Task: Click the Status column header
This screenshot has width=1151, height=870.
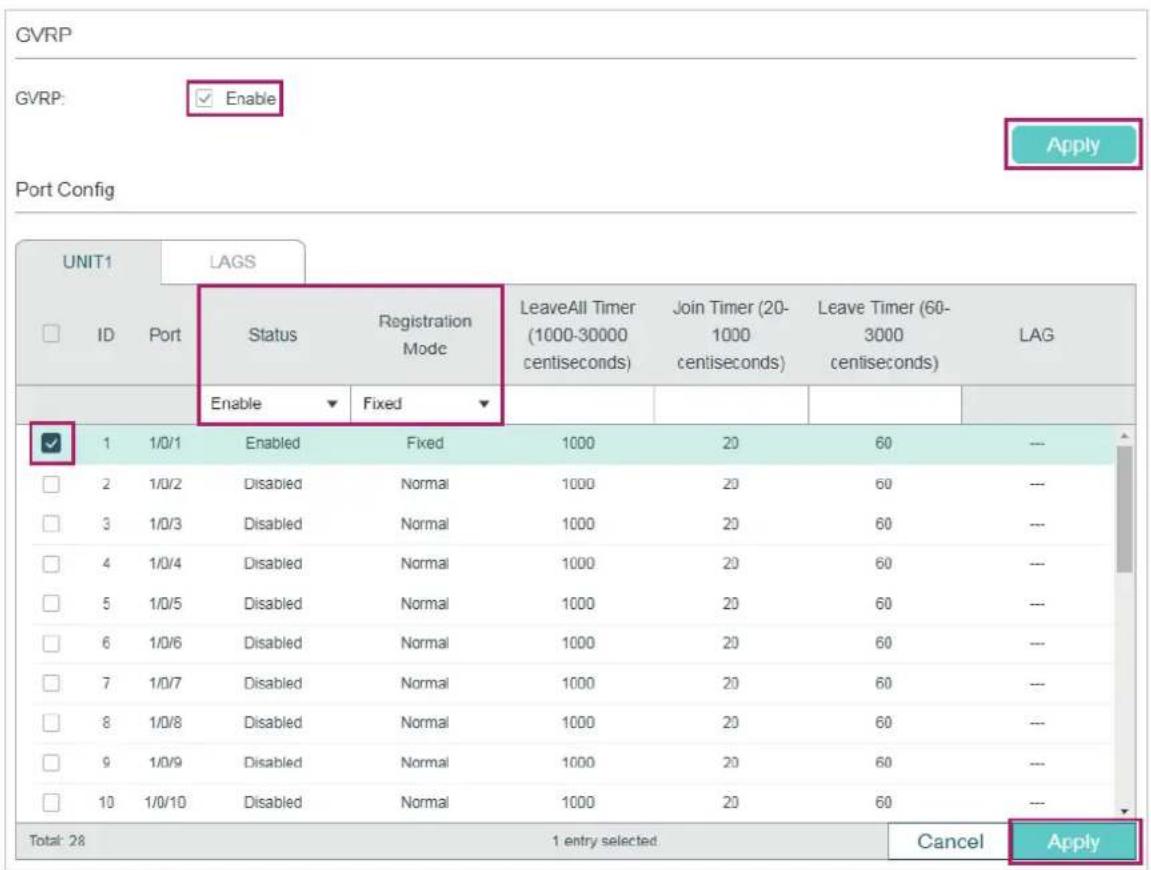Action: click(x=272, y=335)
